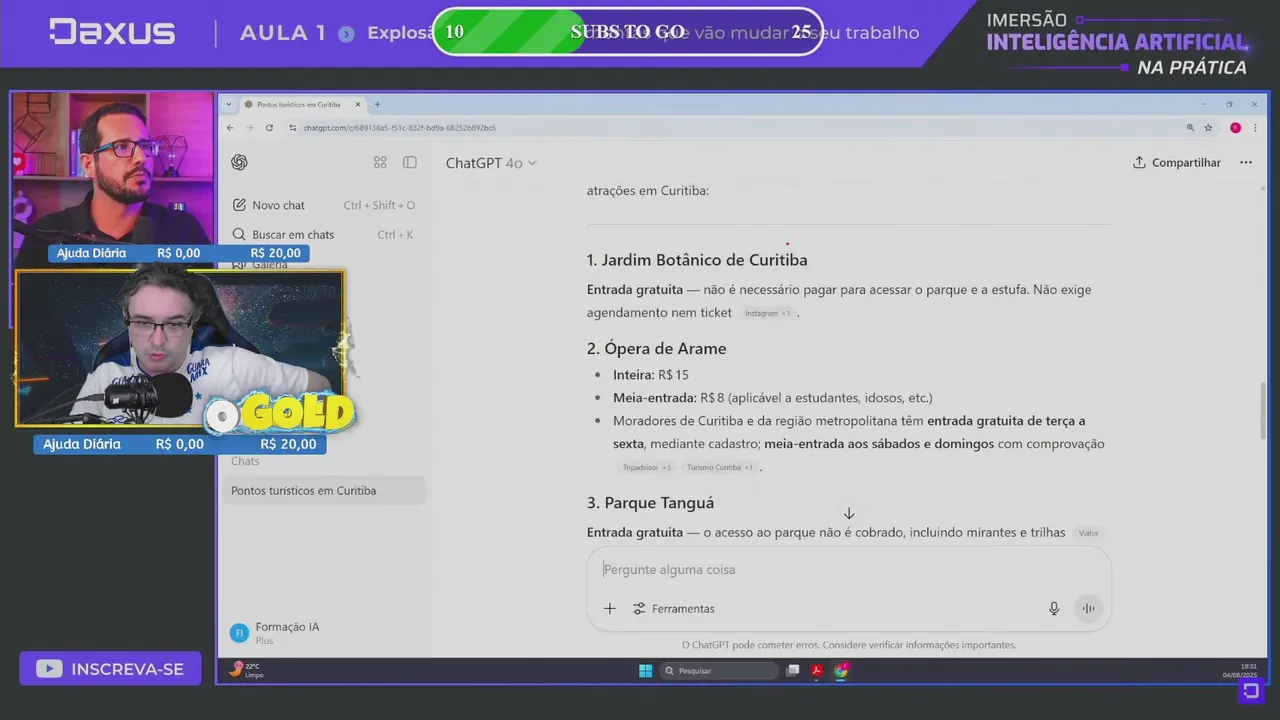The image size is (1280, 720).
Task: Click the zoom magnifier icon in address bar
Action: 1190,128
